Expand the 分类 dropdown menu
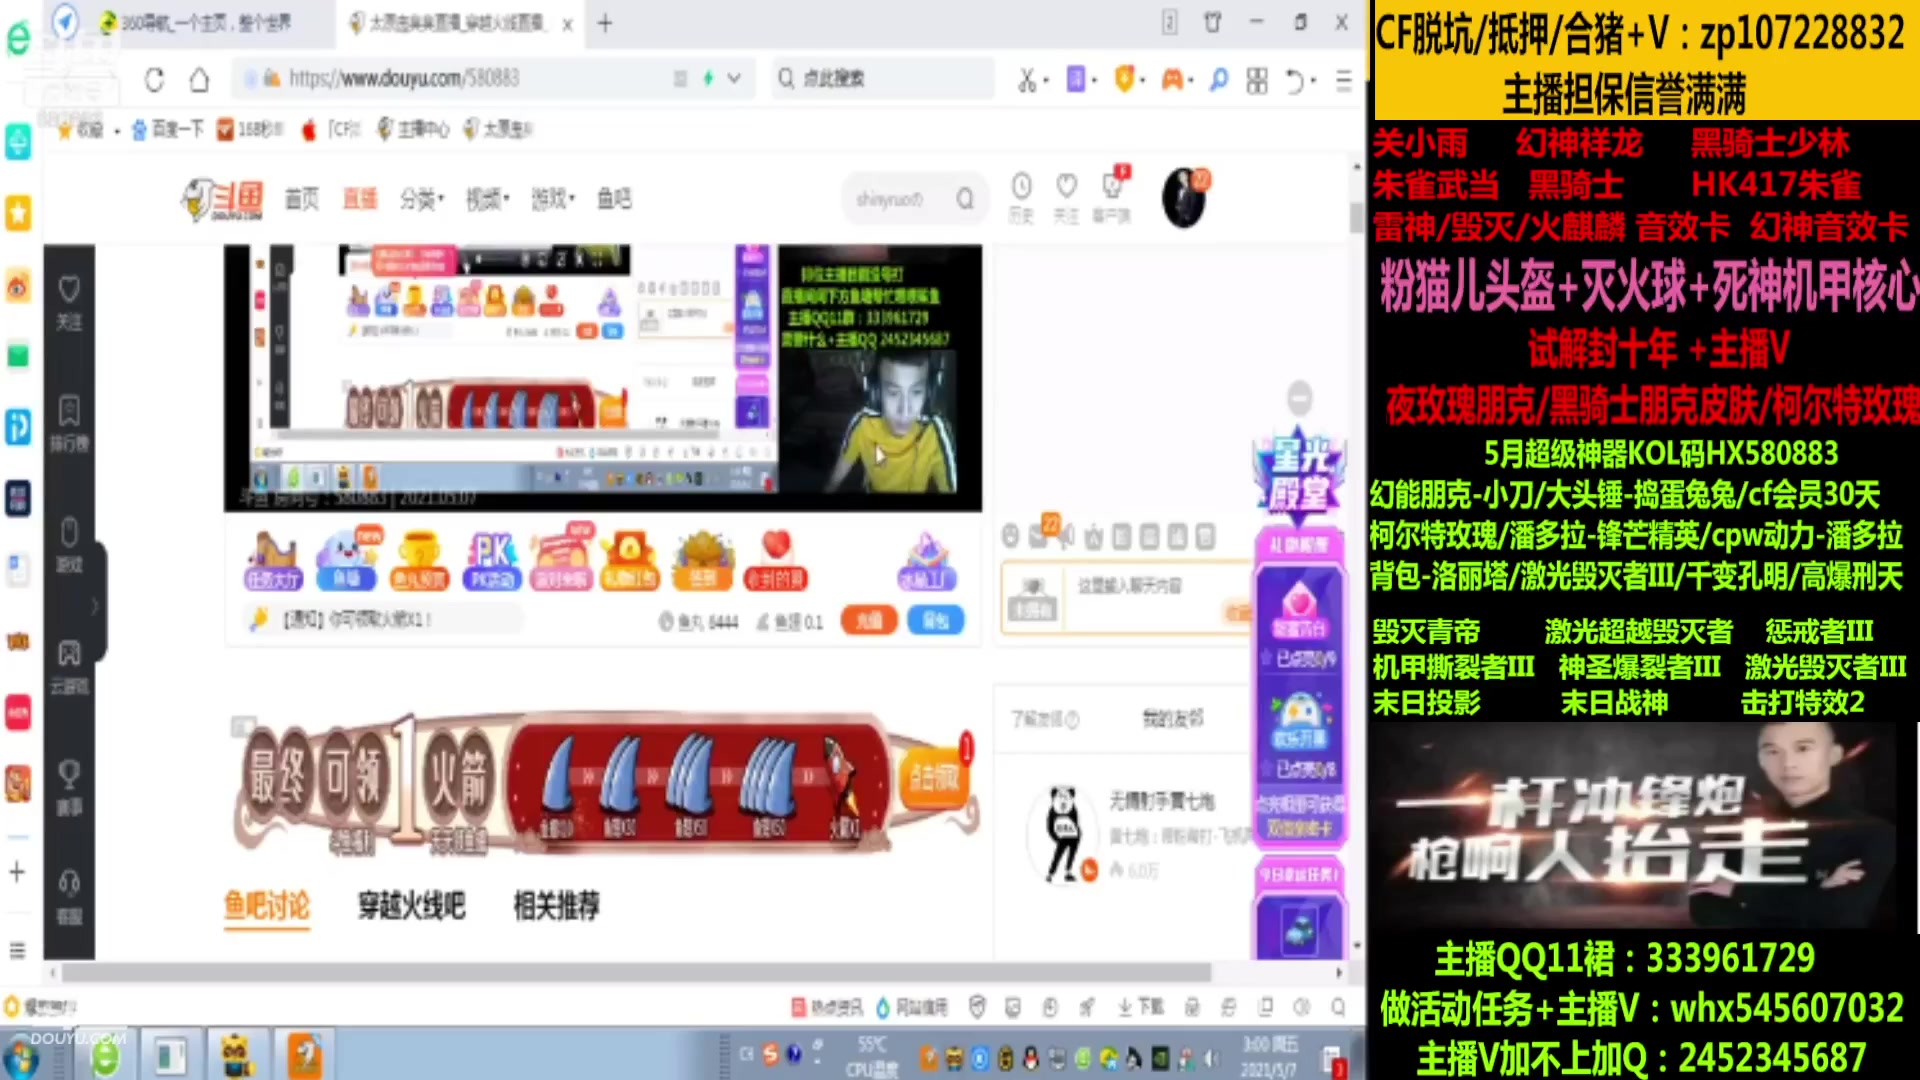The height and width of the screenshot is (1080, 1920). click(x=422, y=199)
